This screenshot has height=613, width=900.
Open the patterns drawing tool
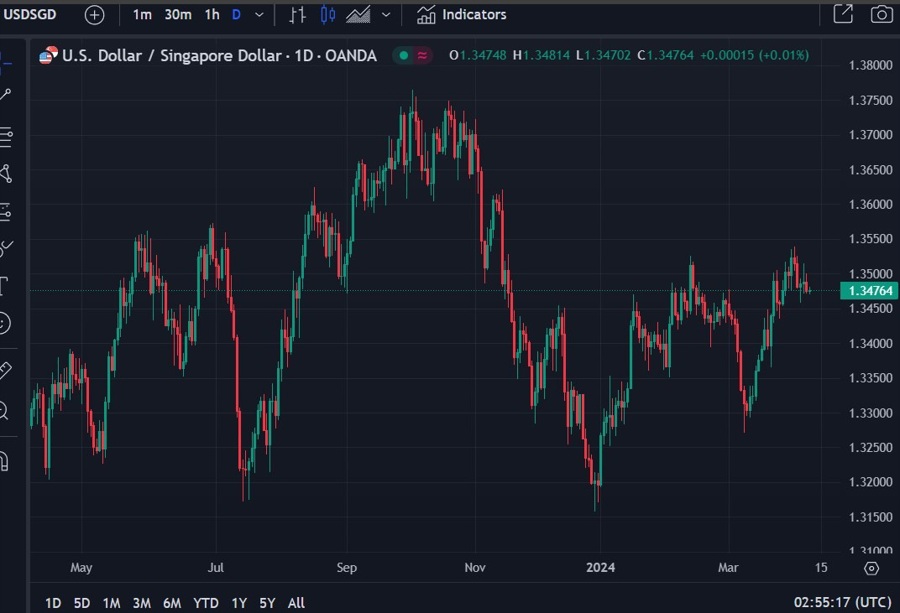[6, 173]
